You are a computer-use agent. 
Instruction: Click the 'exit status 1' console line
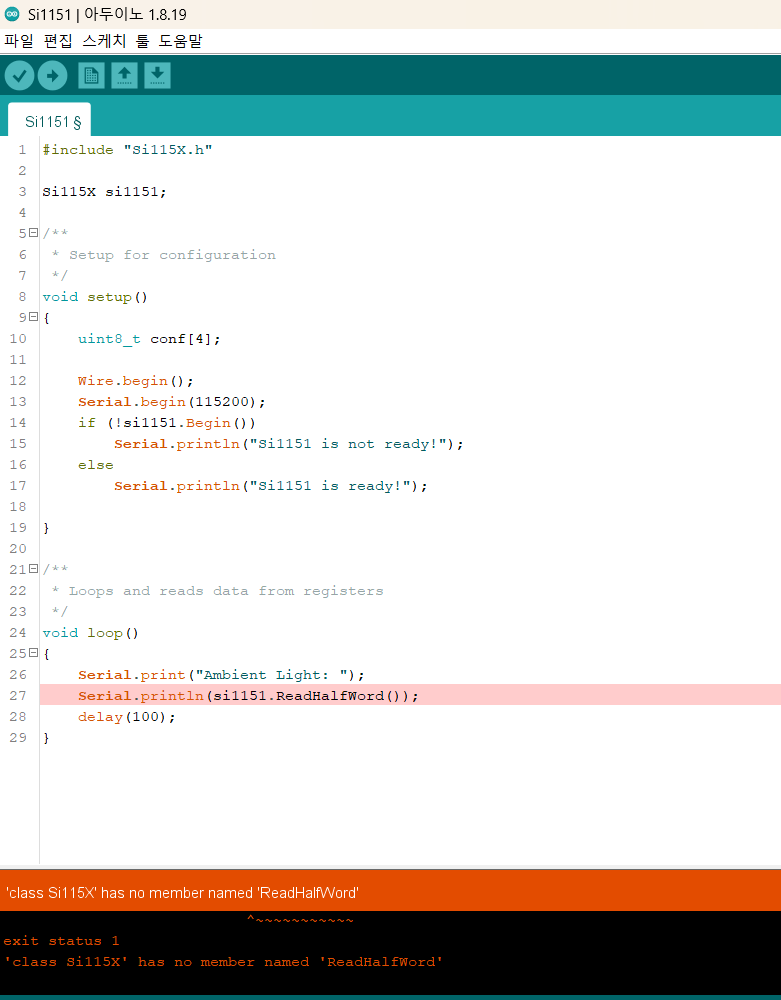pyautogui.click(x=61, y=941)
